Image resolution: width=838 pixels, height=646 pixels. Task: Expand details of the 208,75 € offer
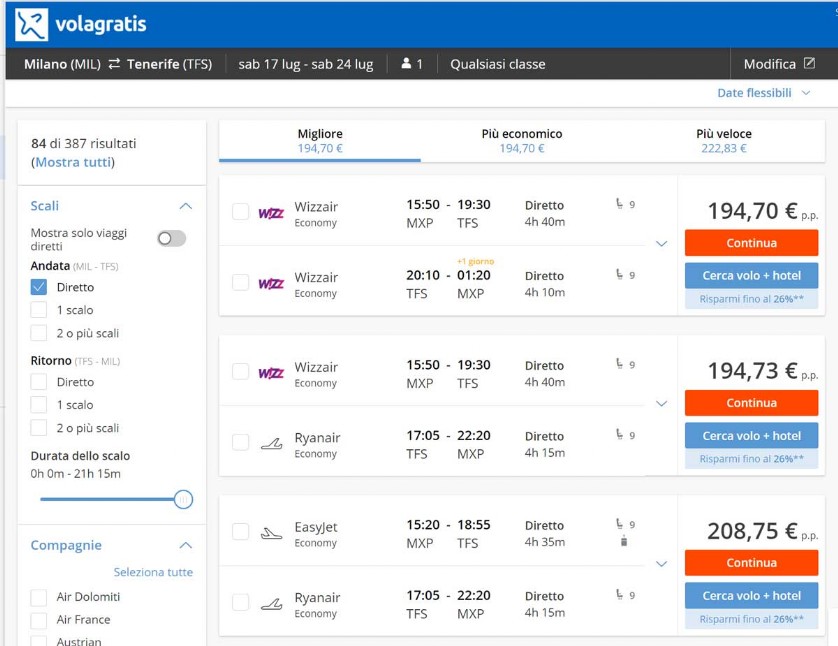(662, 564)
